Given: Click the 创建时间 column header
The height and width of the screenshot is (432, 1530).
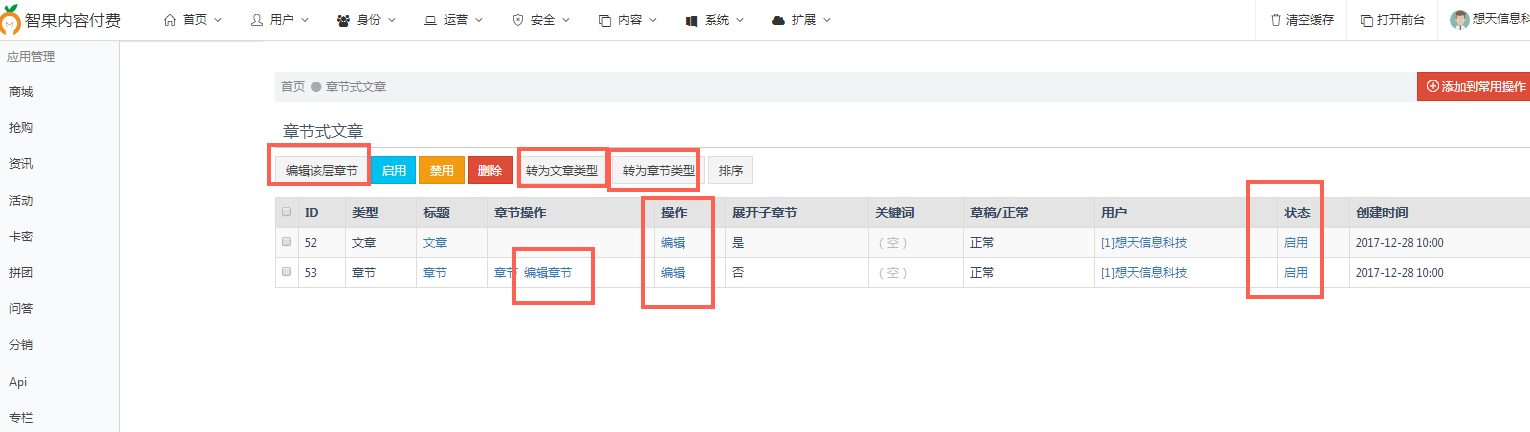Looking at the screenshot, I should click(1382, 212).
